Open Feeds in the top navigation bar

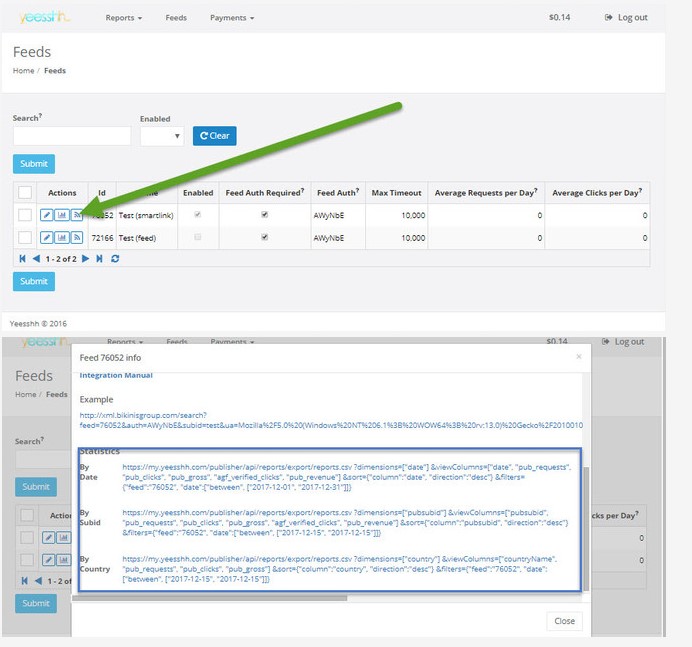coord(176,18)
